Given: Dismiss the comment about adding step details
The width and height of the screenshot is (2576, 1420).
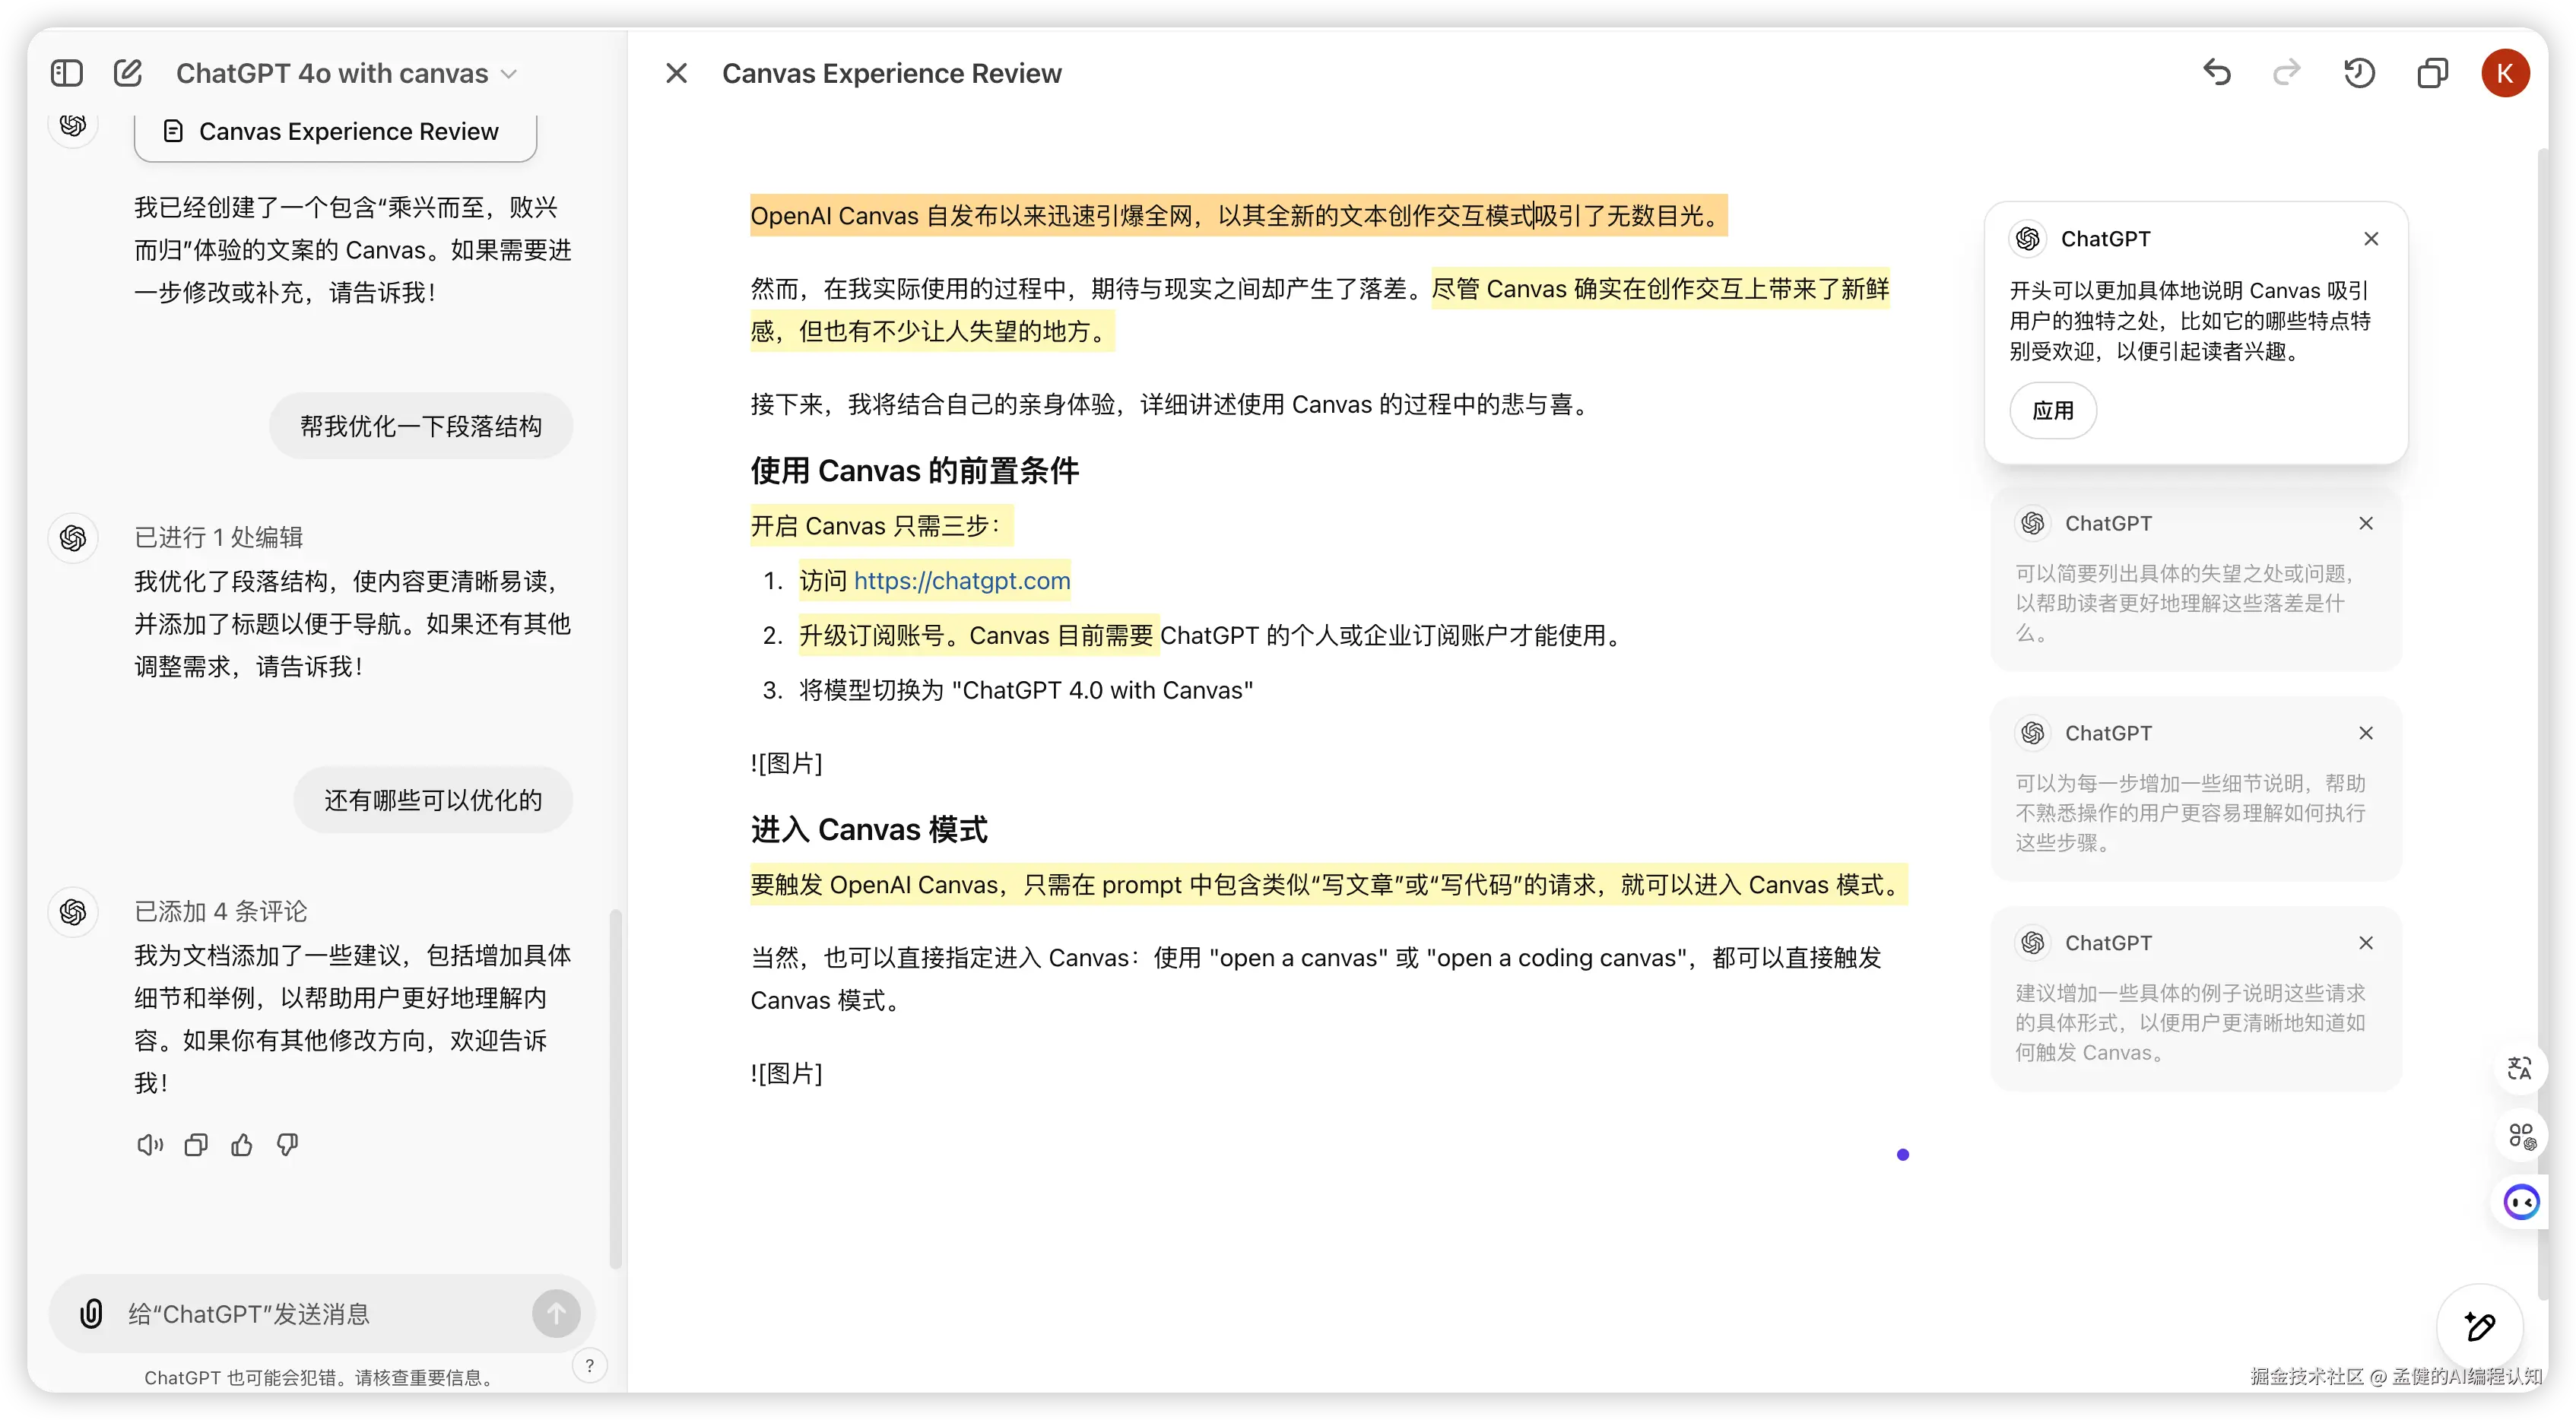Looking at the screenshot, I should [x=2365, y=734].
